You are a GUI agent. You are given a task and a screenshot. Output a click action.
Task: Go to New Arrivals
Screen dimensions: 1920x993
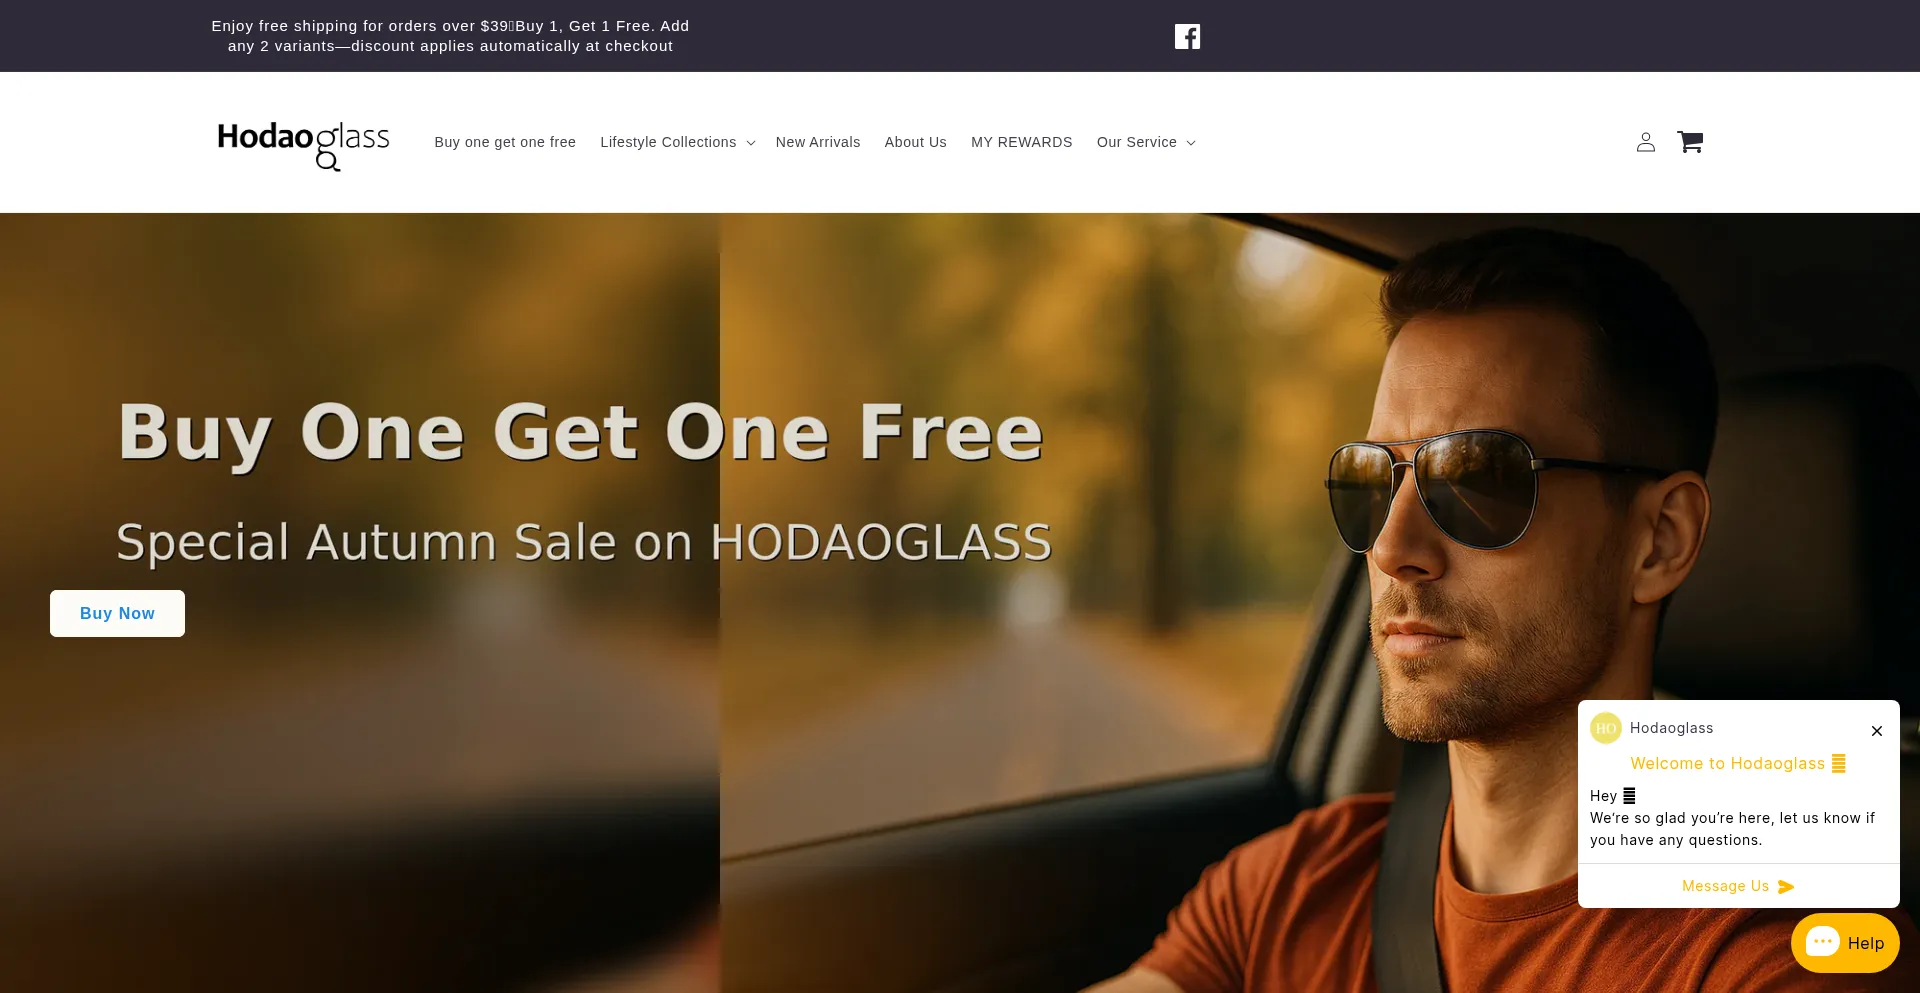click(818, 142)
